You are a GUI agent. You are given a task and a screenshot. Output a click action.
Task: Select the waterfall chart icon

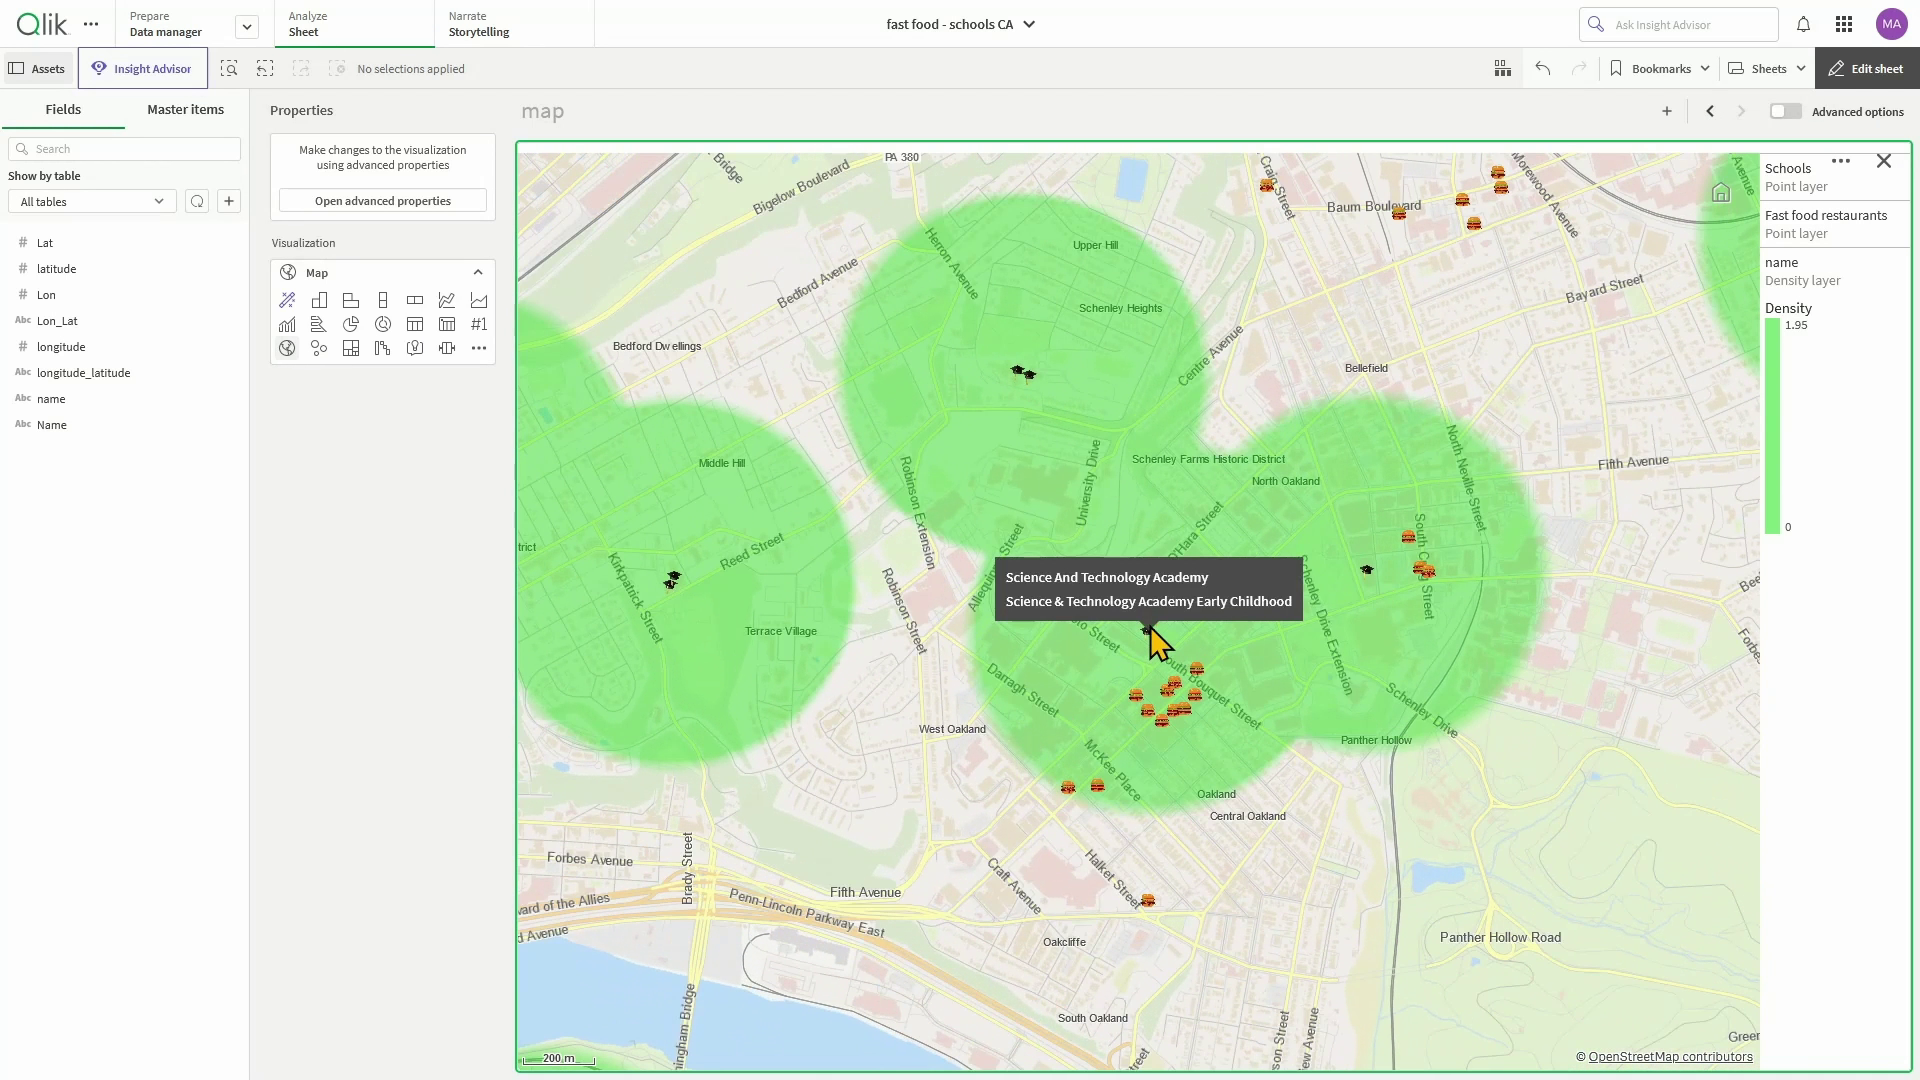point(383,348)
